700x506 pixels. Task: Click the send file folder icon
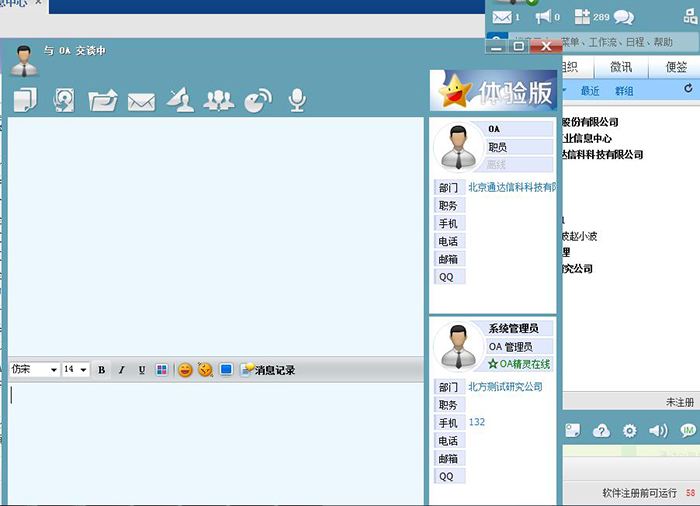(x=102, y=100)
